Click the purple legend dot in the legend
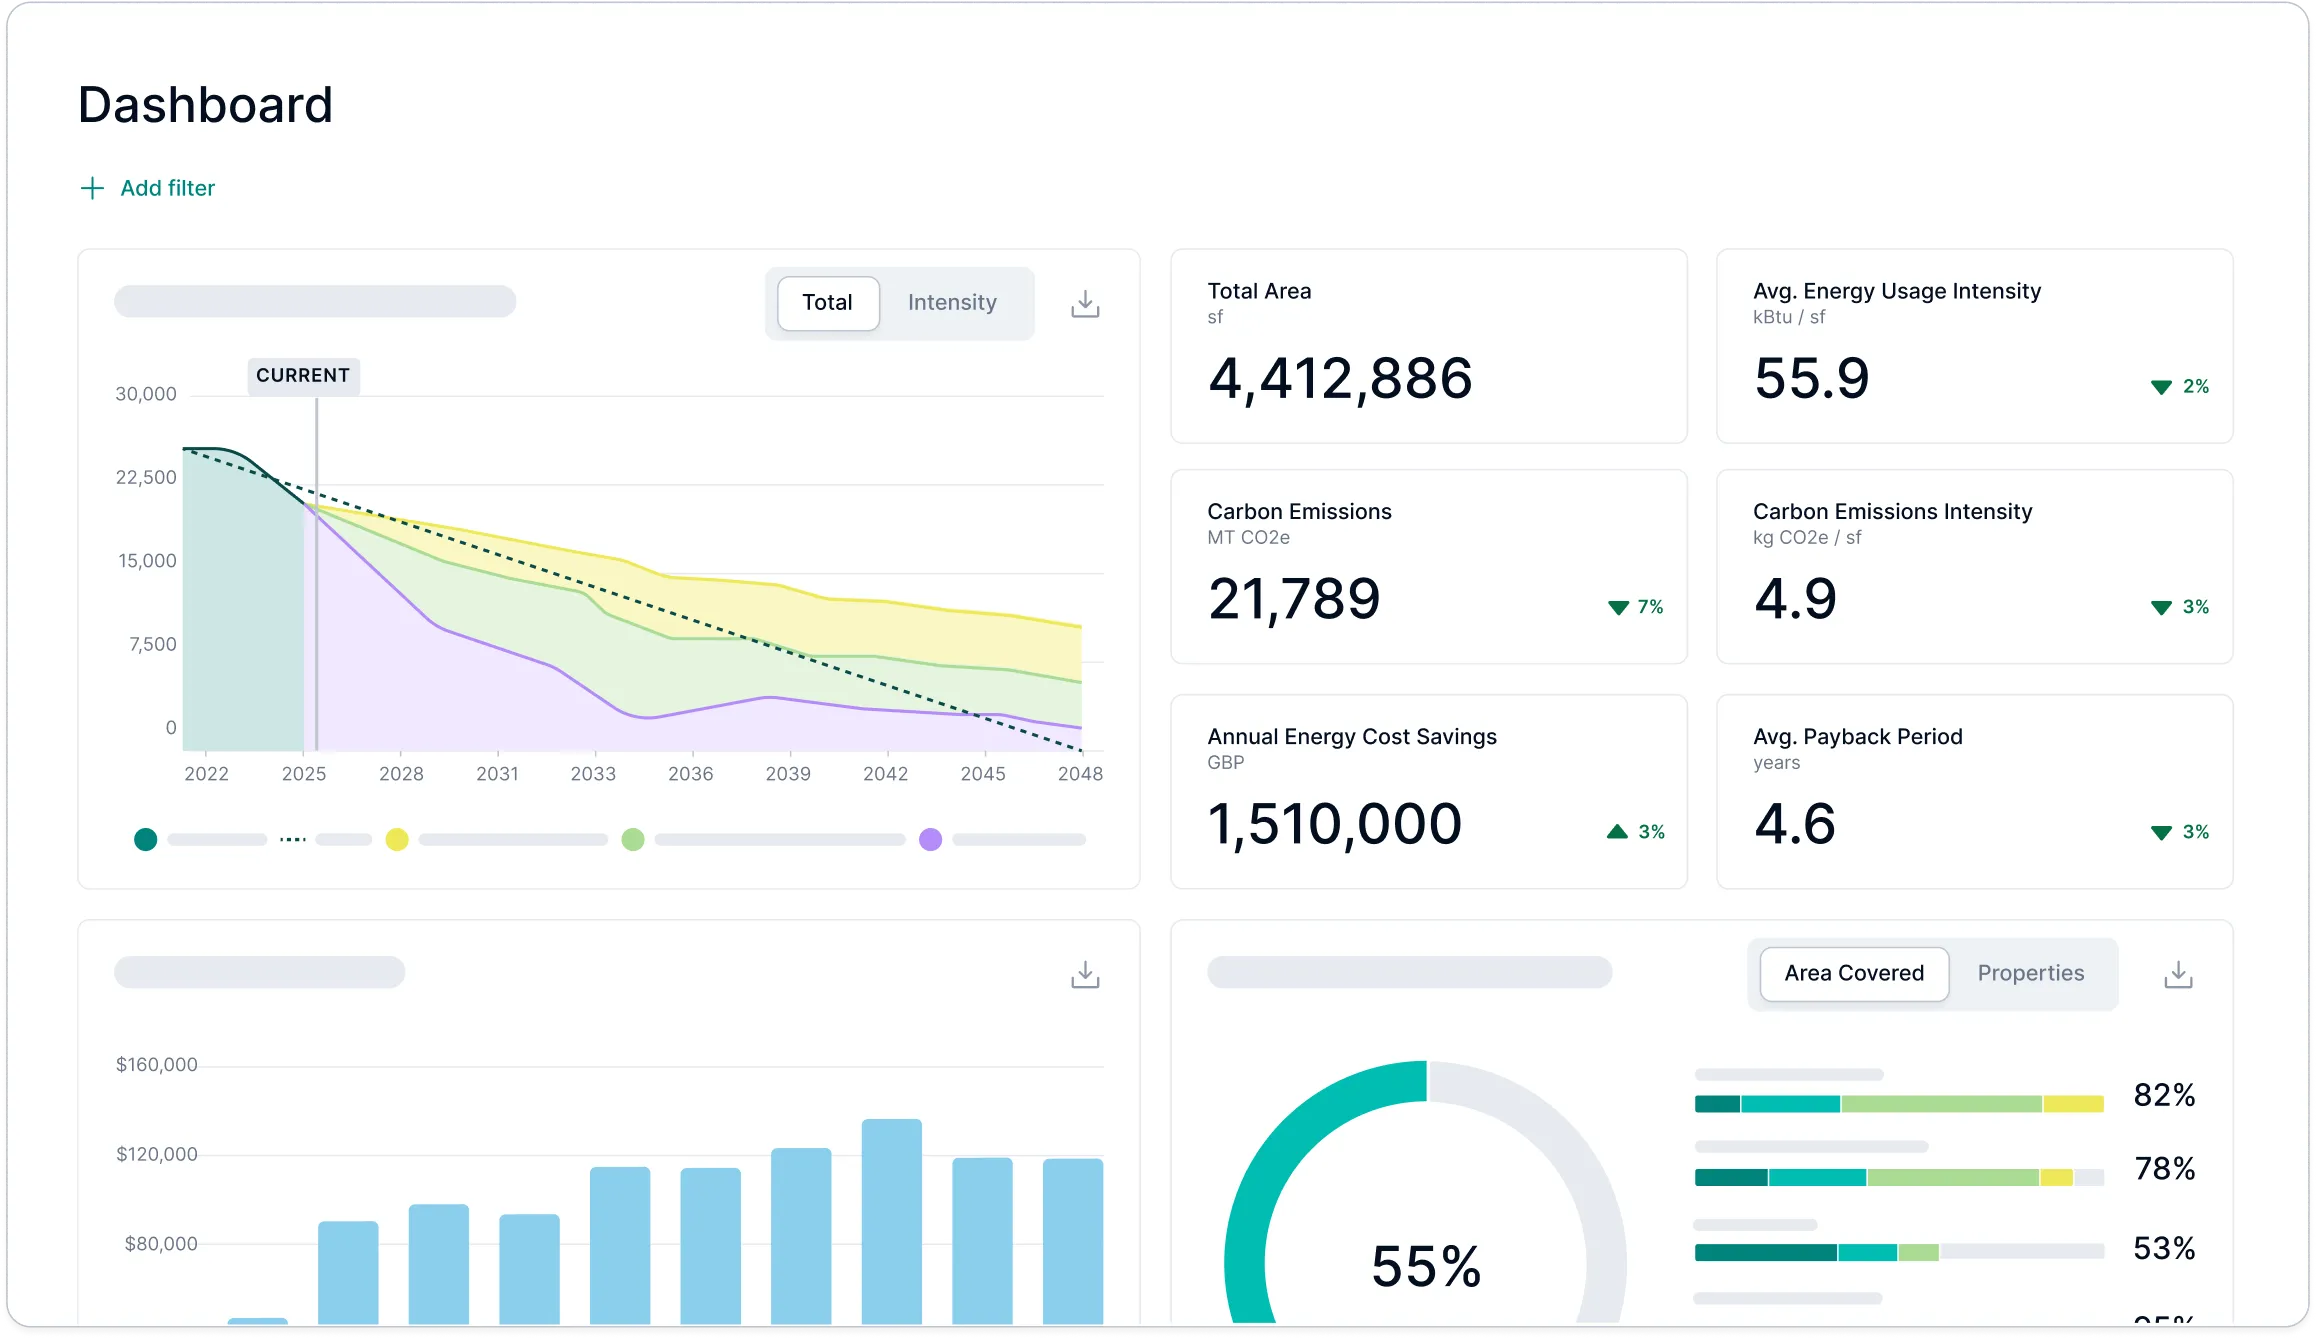Screen dimensions: 2316x1339 (930, 839)
